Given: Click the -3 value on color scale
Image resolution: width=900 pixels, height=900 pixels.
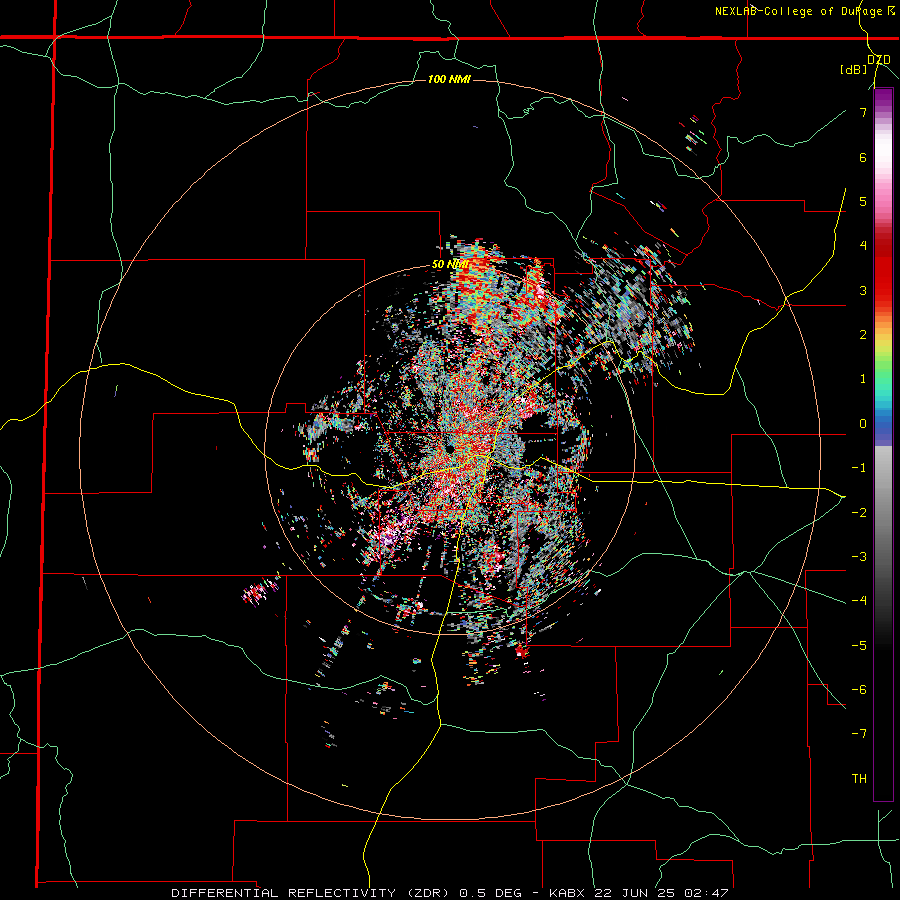Looking at the screenshot, I should click(859, 557).
